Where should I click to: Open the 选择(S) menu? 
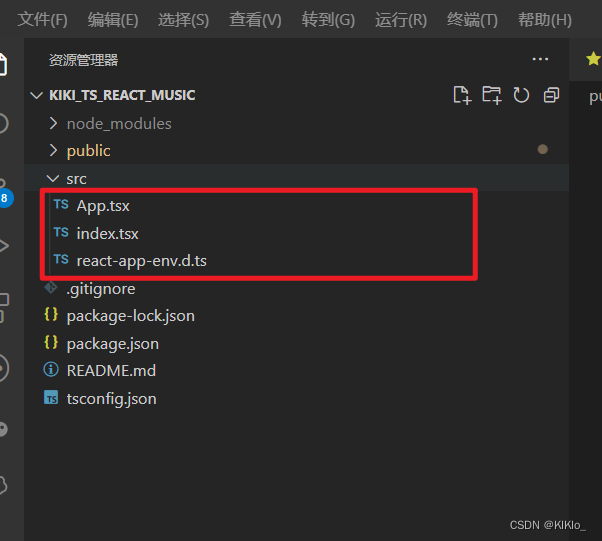click(184, 19)
